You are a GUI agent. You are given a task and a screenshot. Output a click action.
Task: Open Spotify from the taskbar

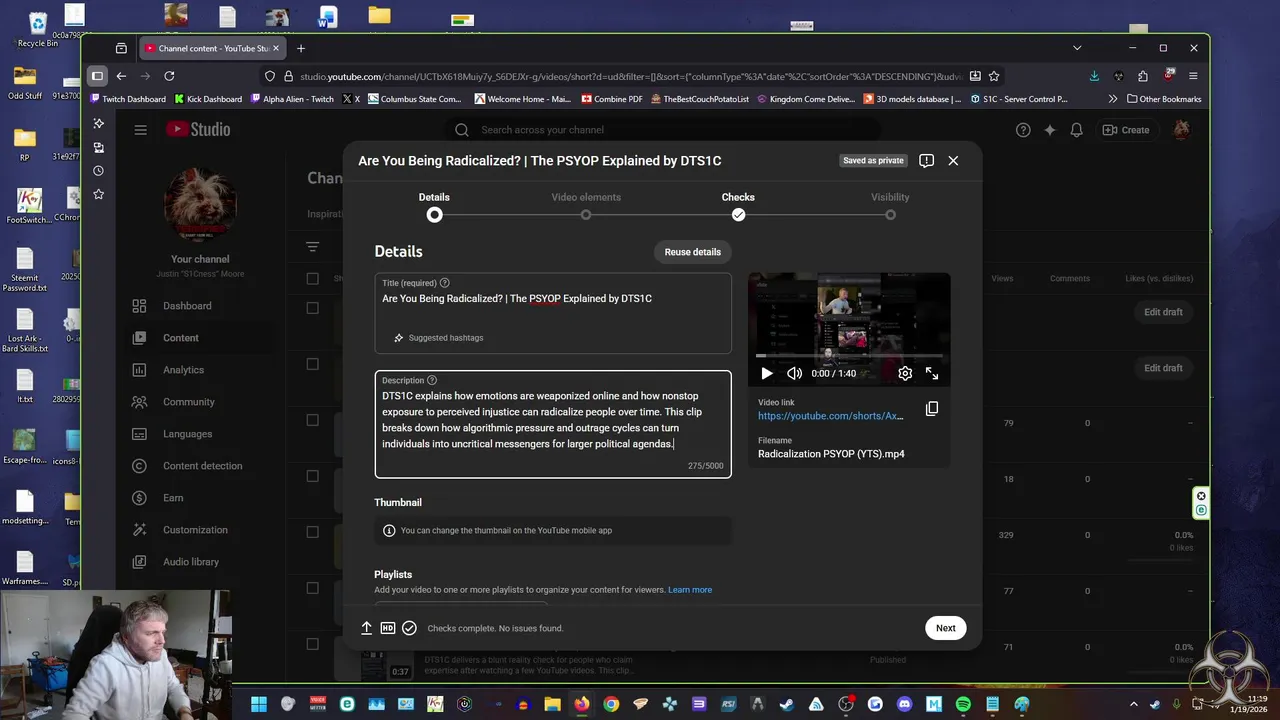963,704
